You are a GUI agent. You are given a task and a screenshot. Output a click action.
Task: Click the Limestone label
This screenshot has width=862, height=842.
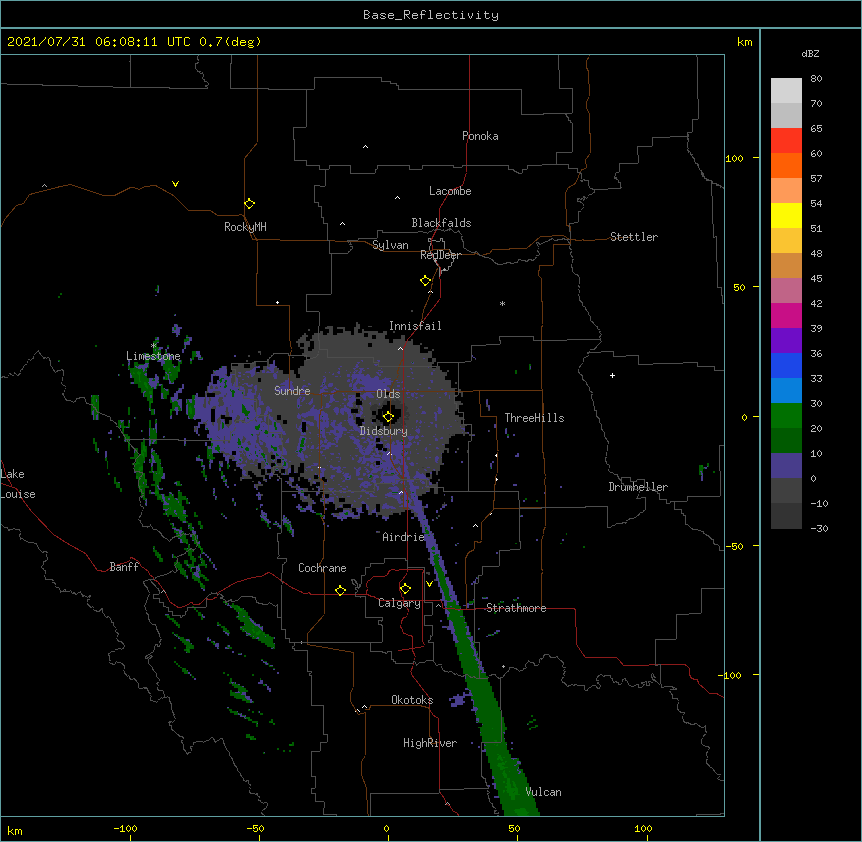[153, 356]
